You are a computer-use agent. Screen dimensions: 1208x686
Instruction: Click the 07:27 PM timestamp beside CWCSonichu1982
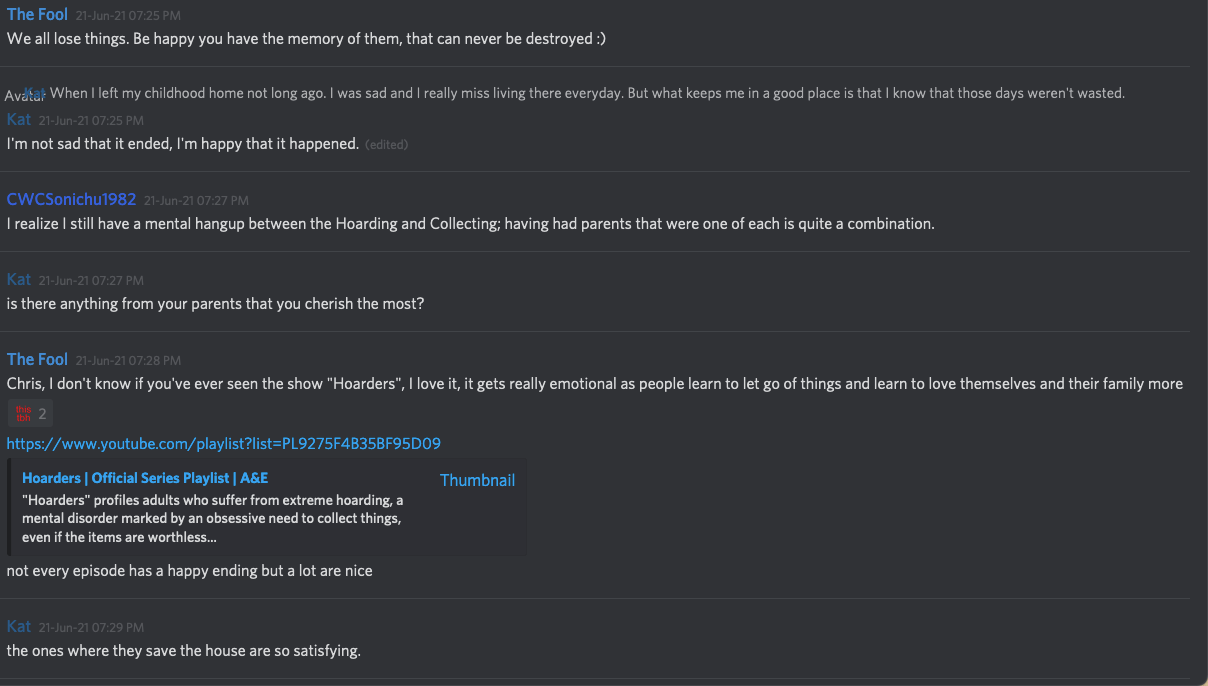coord(196,200)
